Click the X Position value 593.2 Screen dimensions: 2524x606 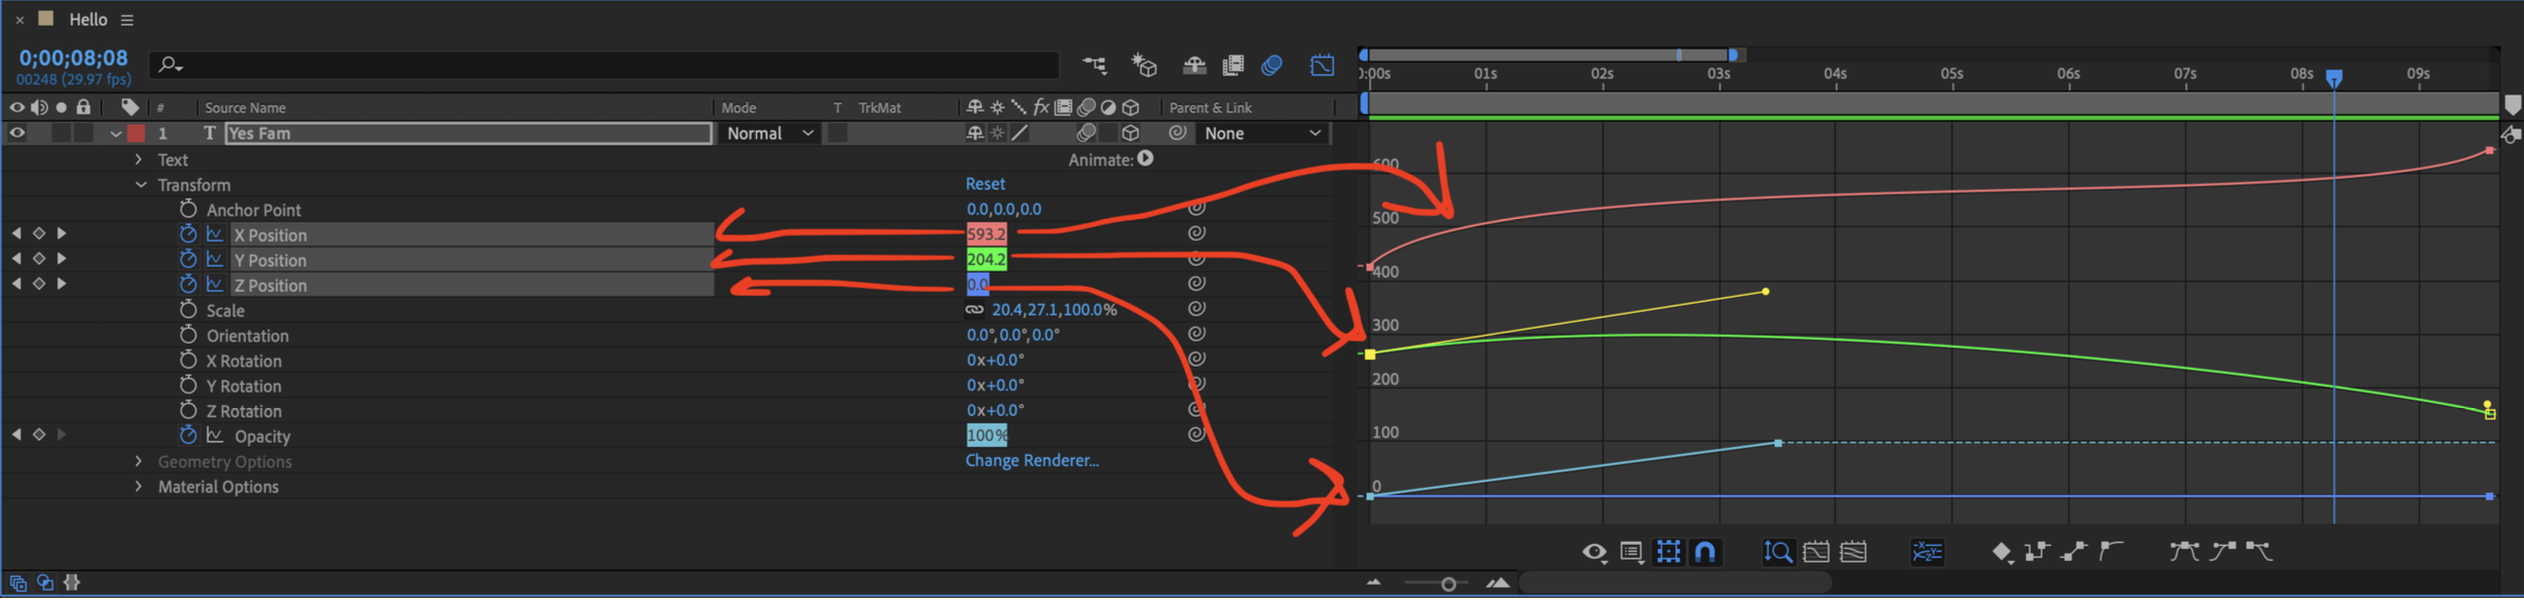pyautogui.click(x=986, y=234)
